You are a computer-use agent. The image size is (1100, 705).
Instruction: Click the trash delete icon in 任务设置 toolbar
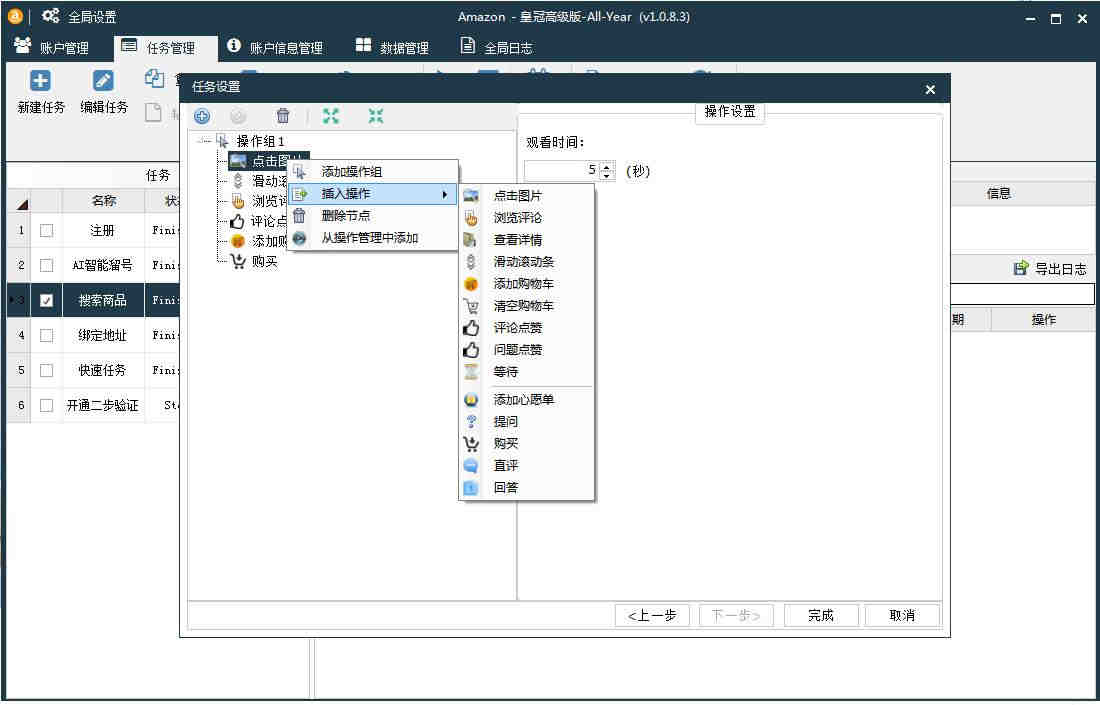pos(283,116)
